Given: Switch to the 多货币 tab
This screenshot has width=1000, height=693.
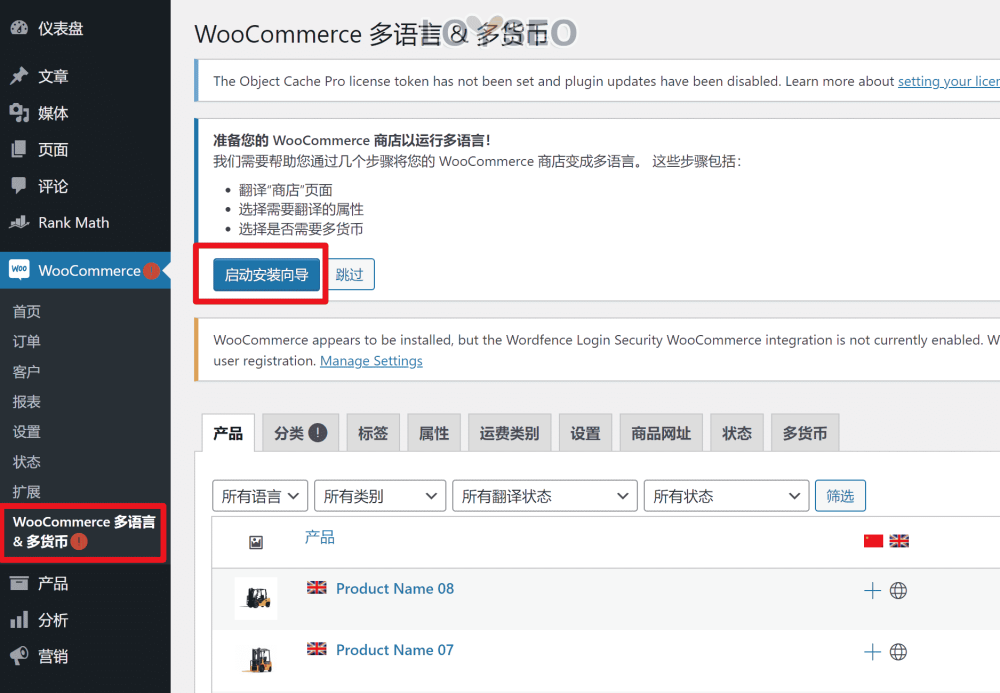Looking at the screenshot, I should [805, 433].
